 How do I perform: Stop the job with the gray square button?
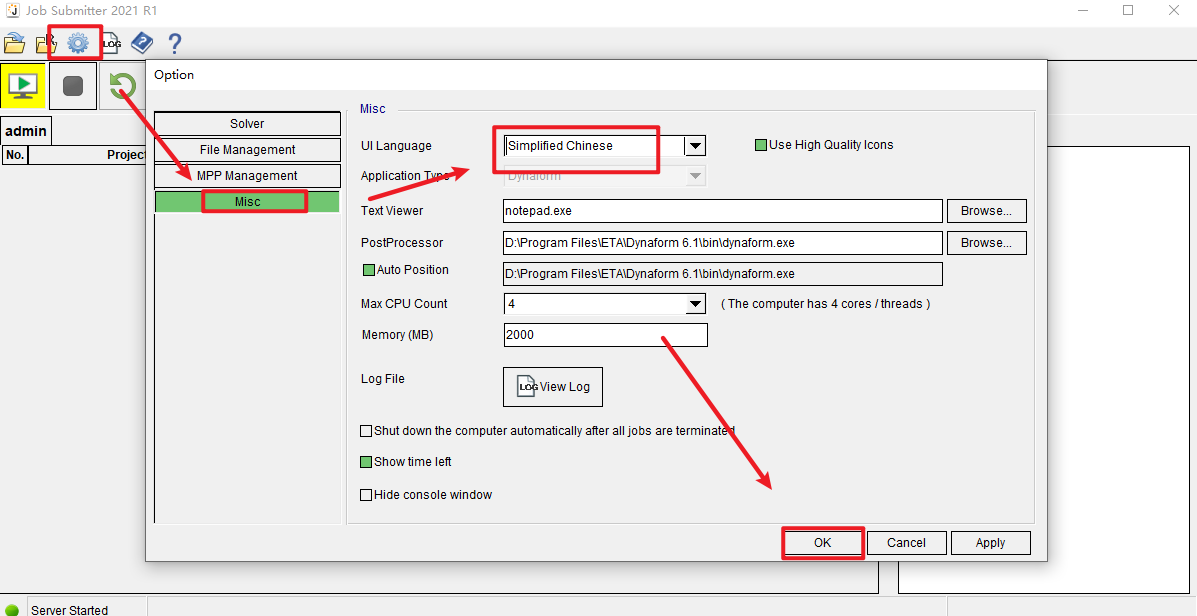point(73,85)
